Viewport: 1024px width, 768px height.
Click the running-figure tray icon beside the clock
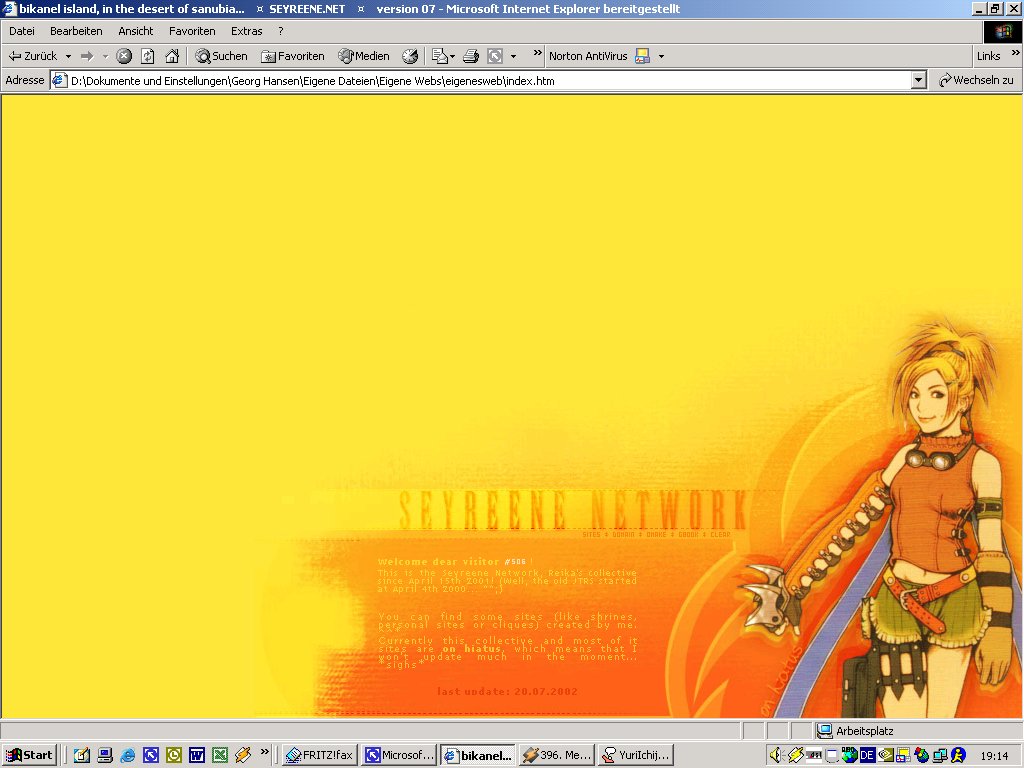pos(958,756)
